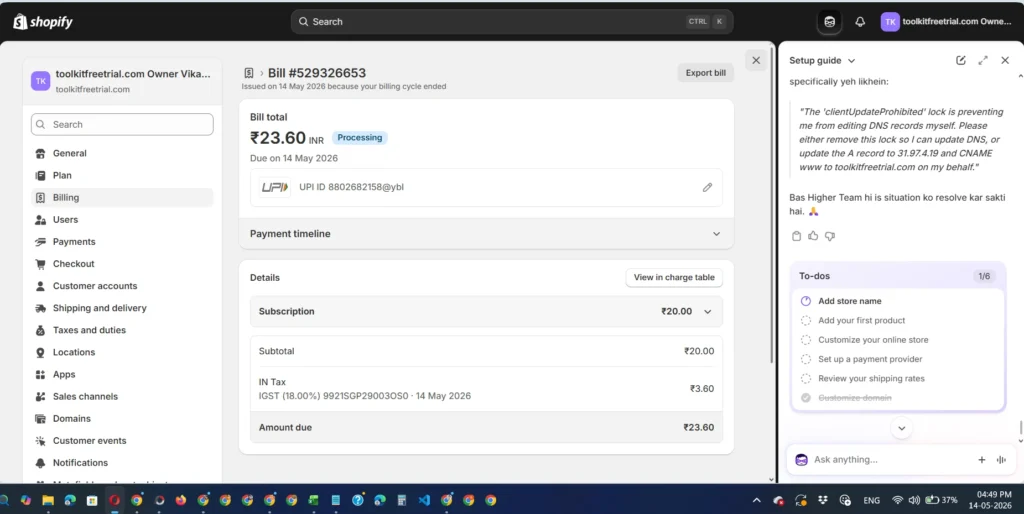Image resolution: width=1024 pixels, height=514 pixels.
Task: Open Visual Studio Code from taskbar
Action: (424, 500)
